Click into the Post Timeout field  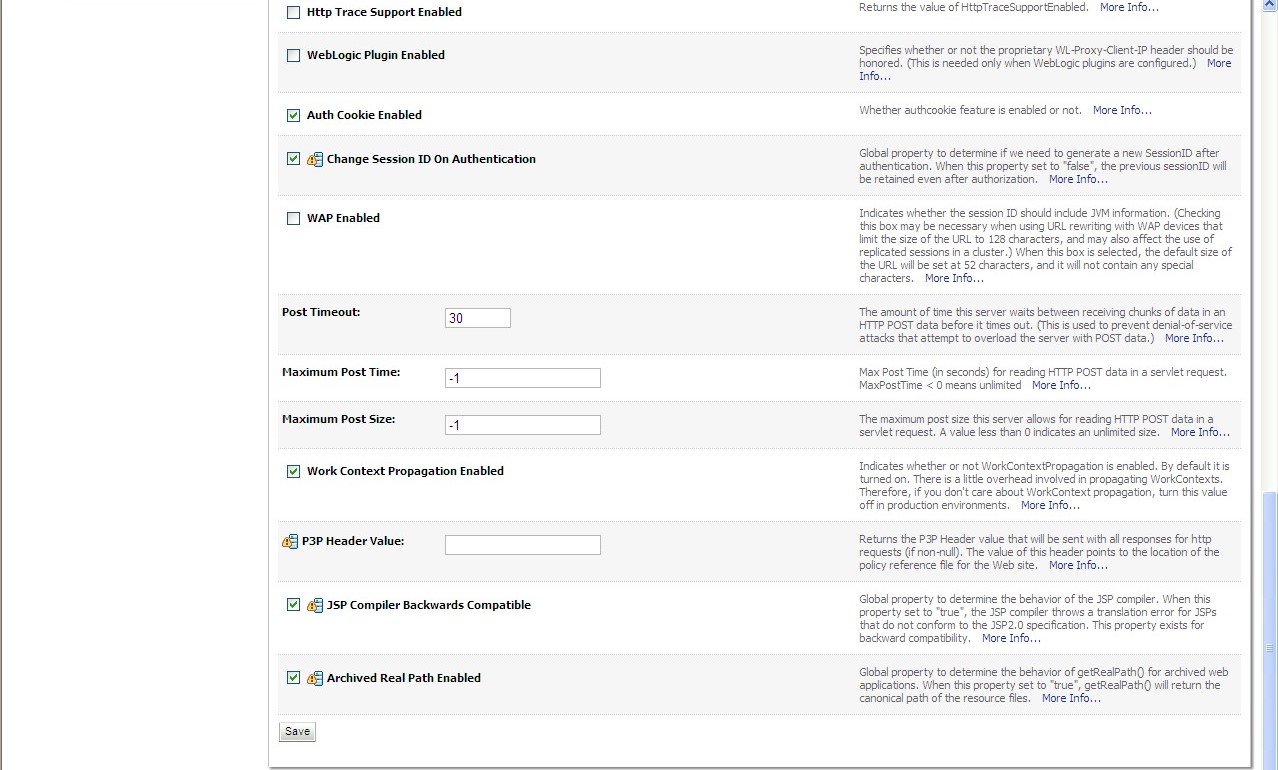(x=477, y=318)
